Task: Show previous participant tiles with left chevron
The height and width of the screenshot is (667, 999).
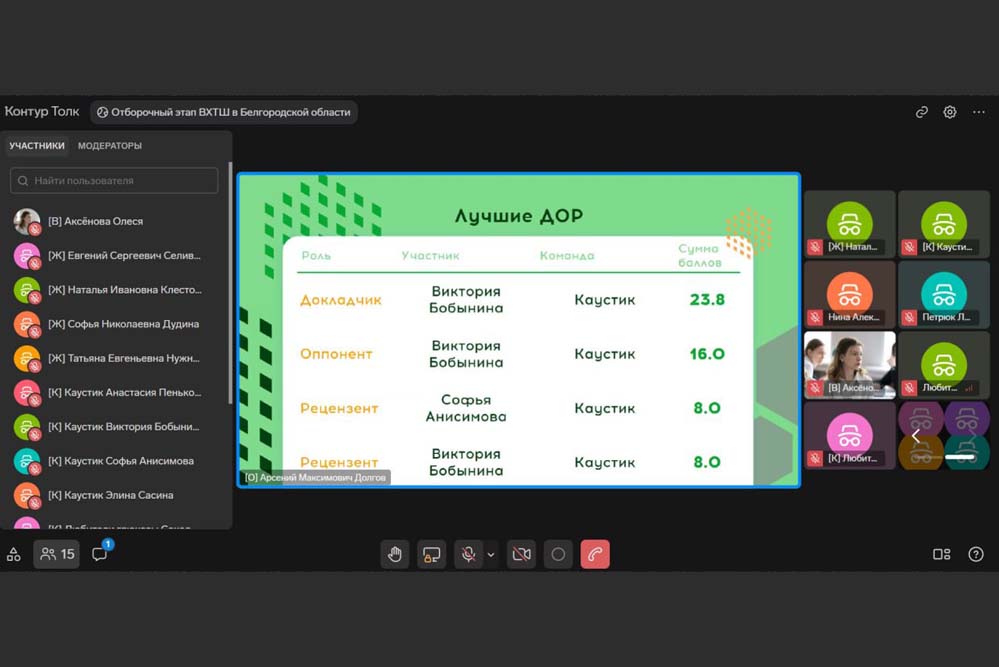Action: click(x=916, y=437)
